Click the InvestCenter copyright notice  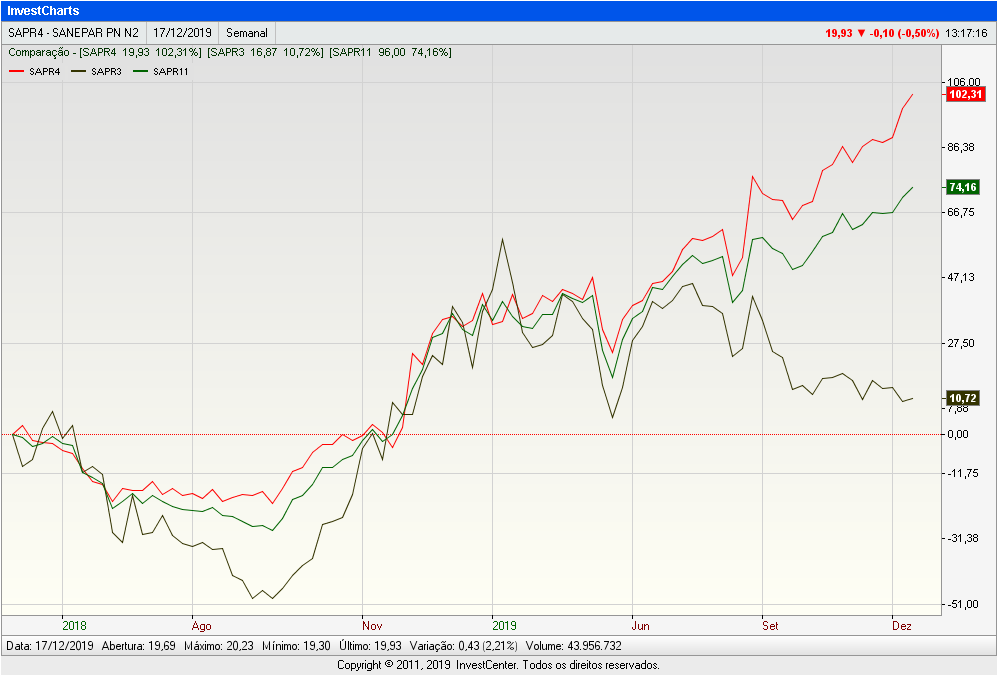(498, 665)
